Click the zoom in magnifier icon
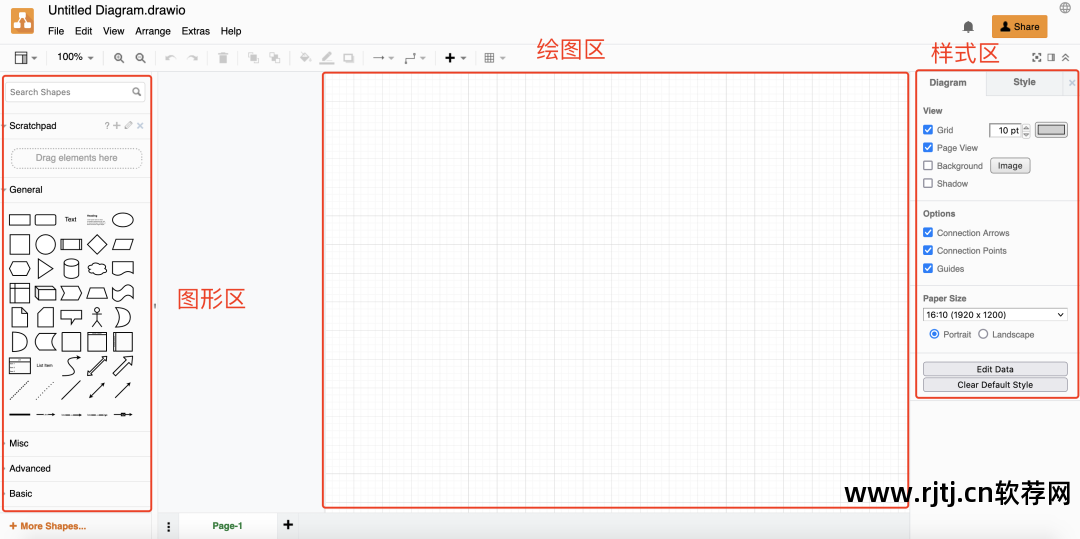This screenshot has height=539, width=1080. [119, 59]
